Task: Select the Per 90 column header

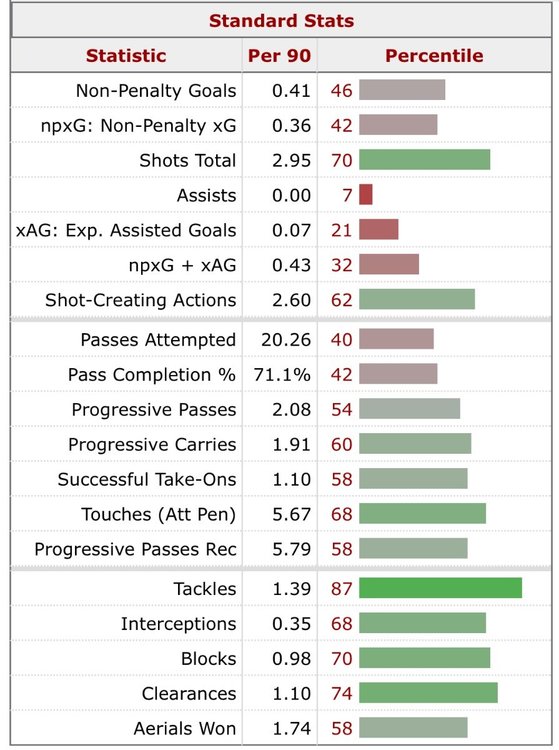Action: [x=279, y=55]
